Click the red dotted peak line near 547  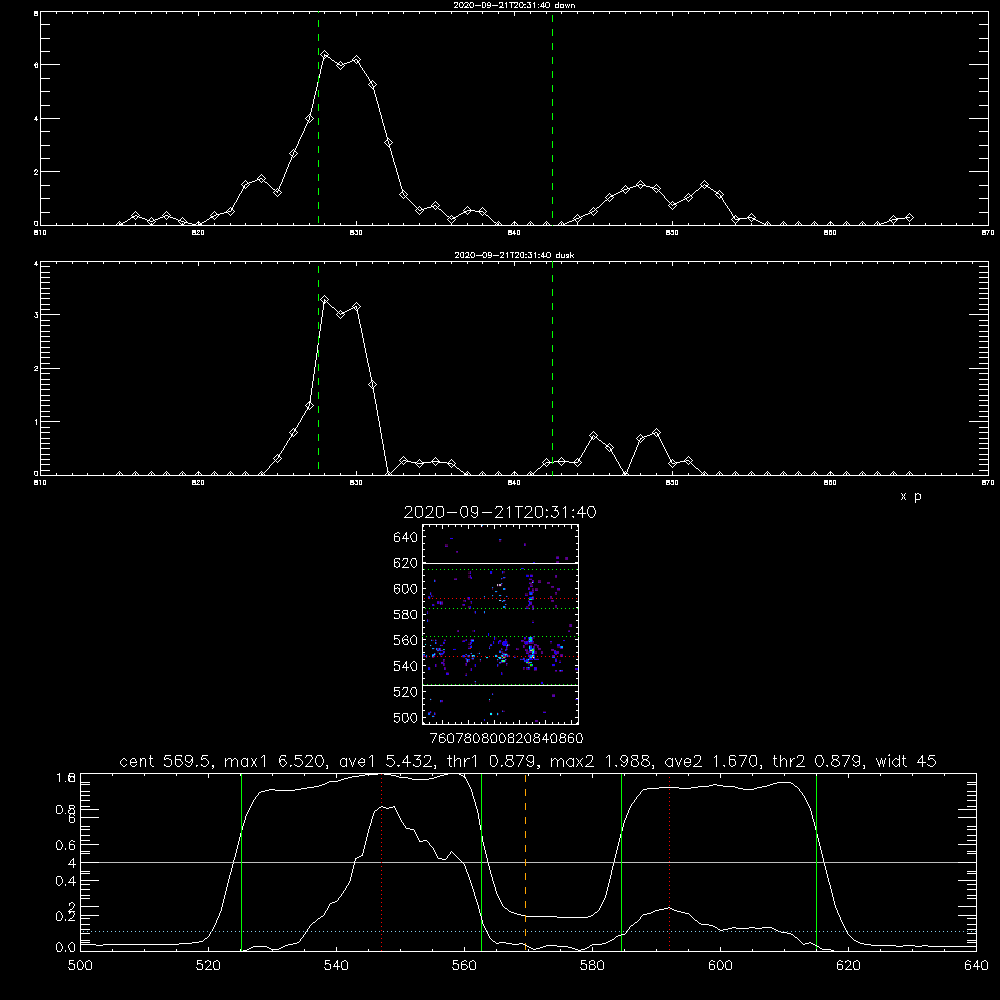point(381,861)
